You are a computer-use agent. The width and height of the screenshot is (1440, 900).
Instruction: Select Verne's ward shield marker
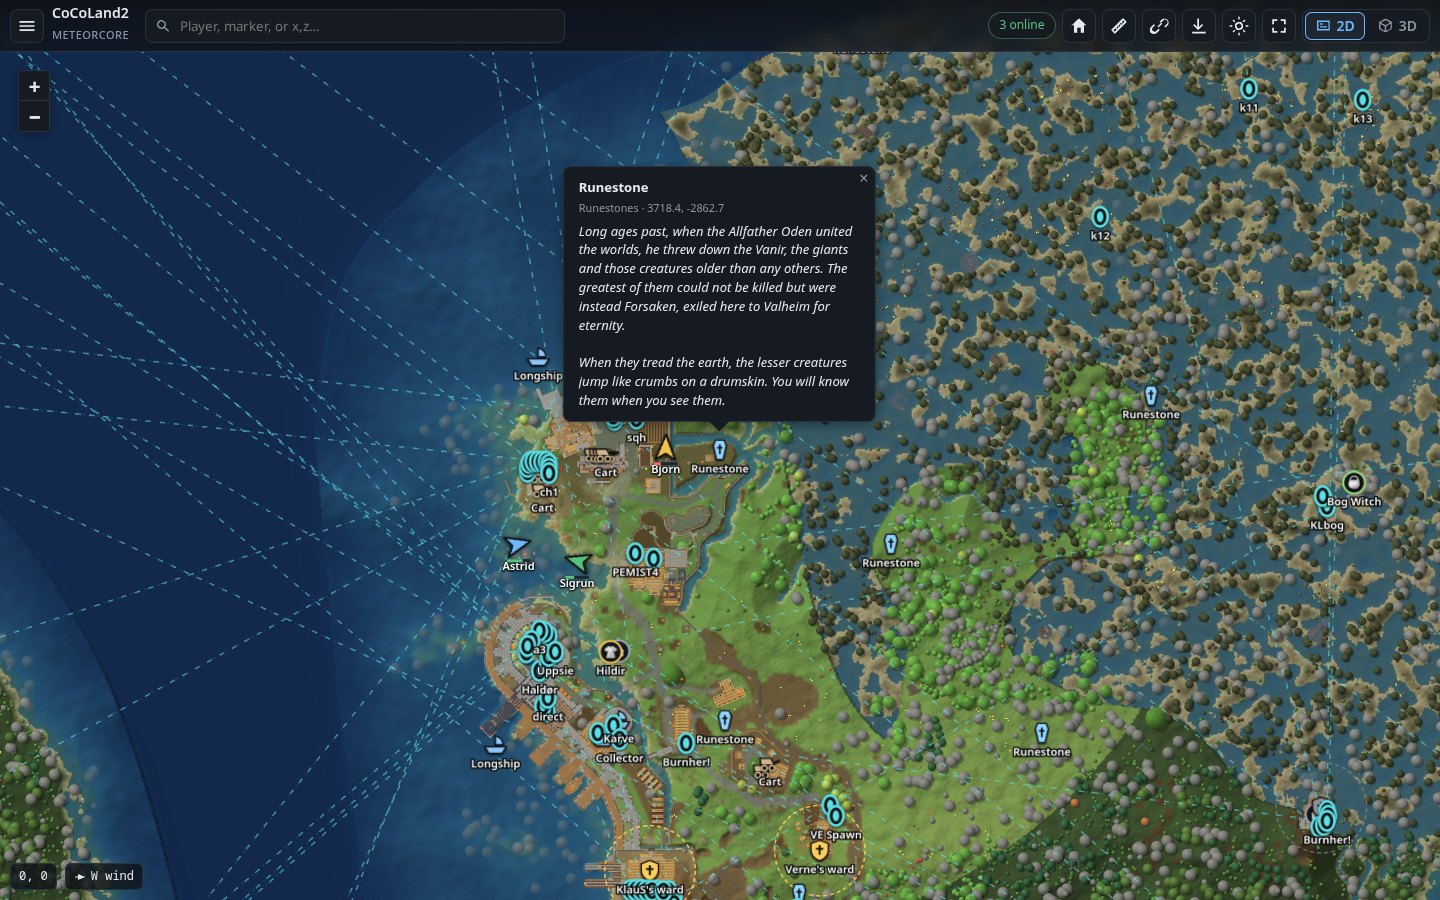(x=819, y=851)
